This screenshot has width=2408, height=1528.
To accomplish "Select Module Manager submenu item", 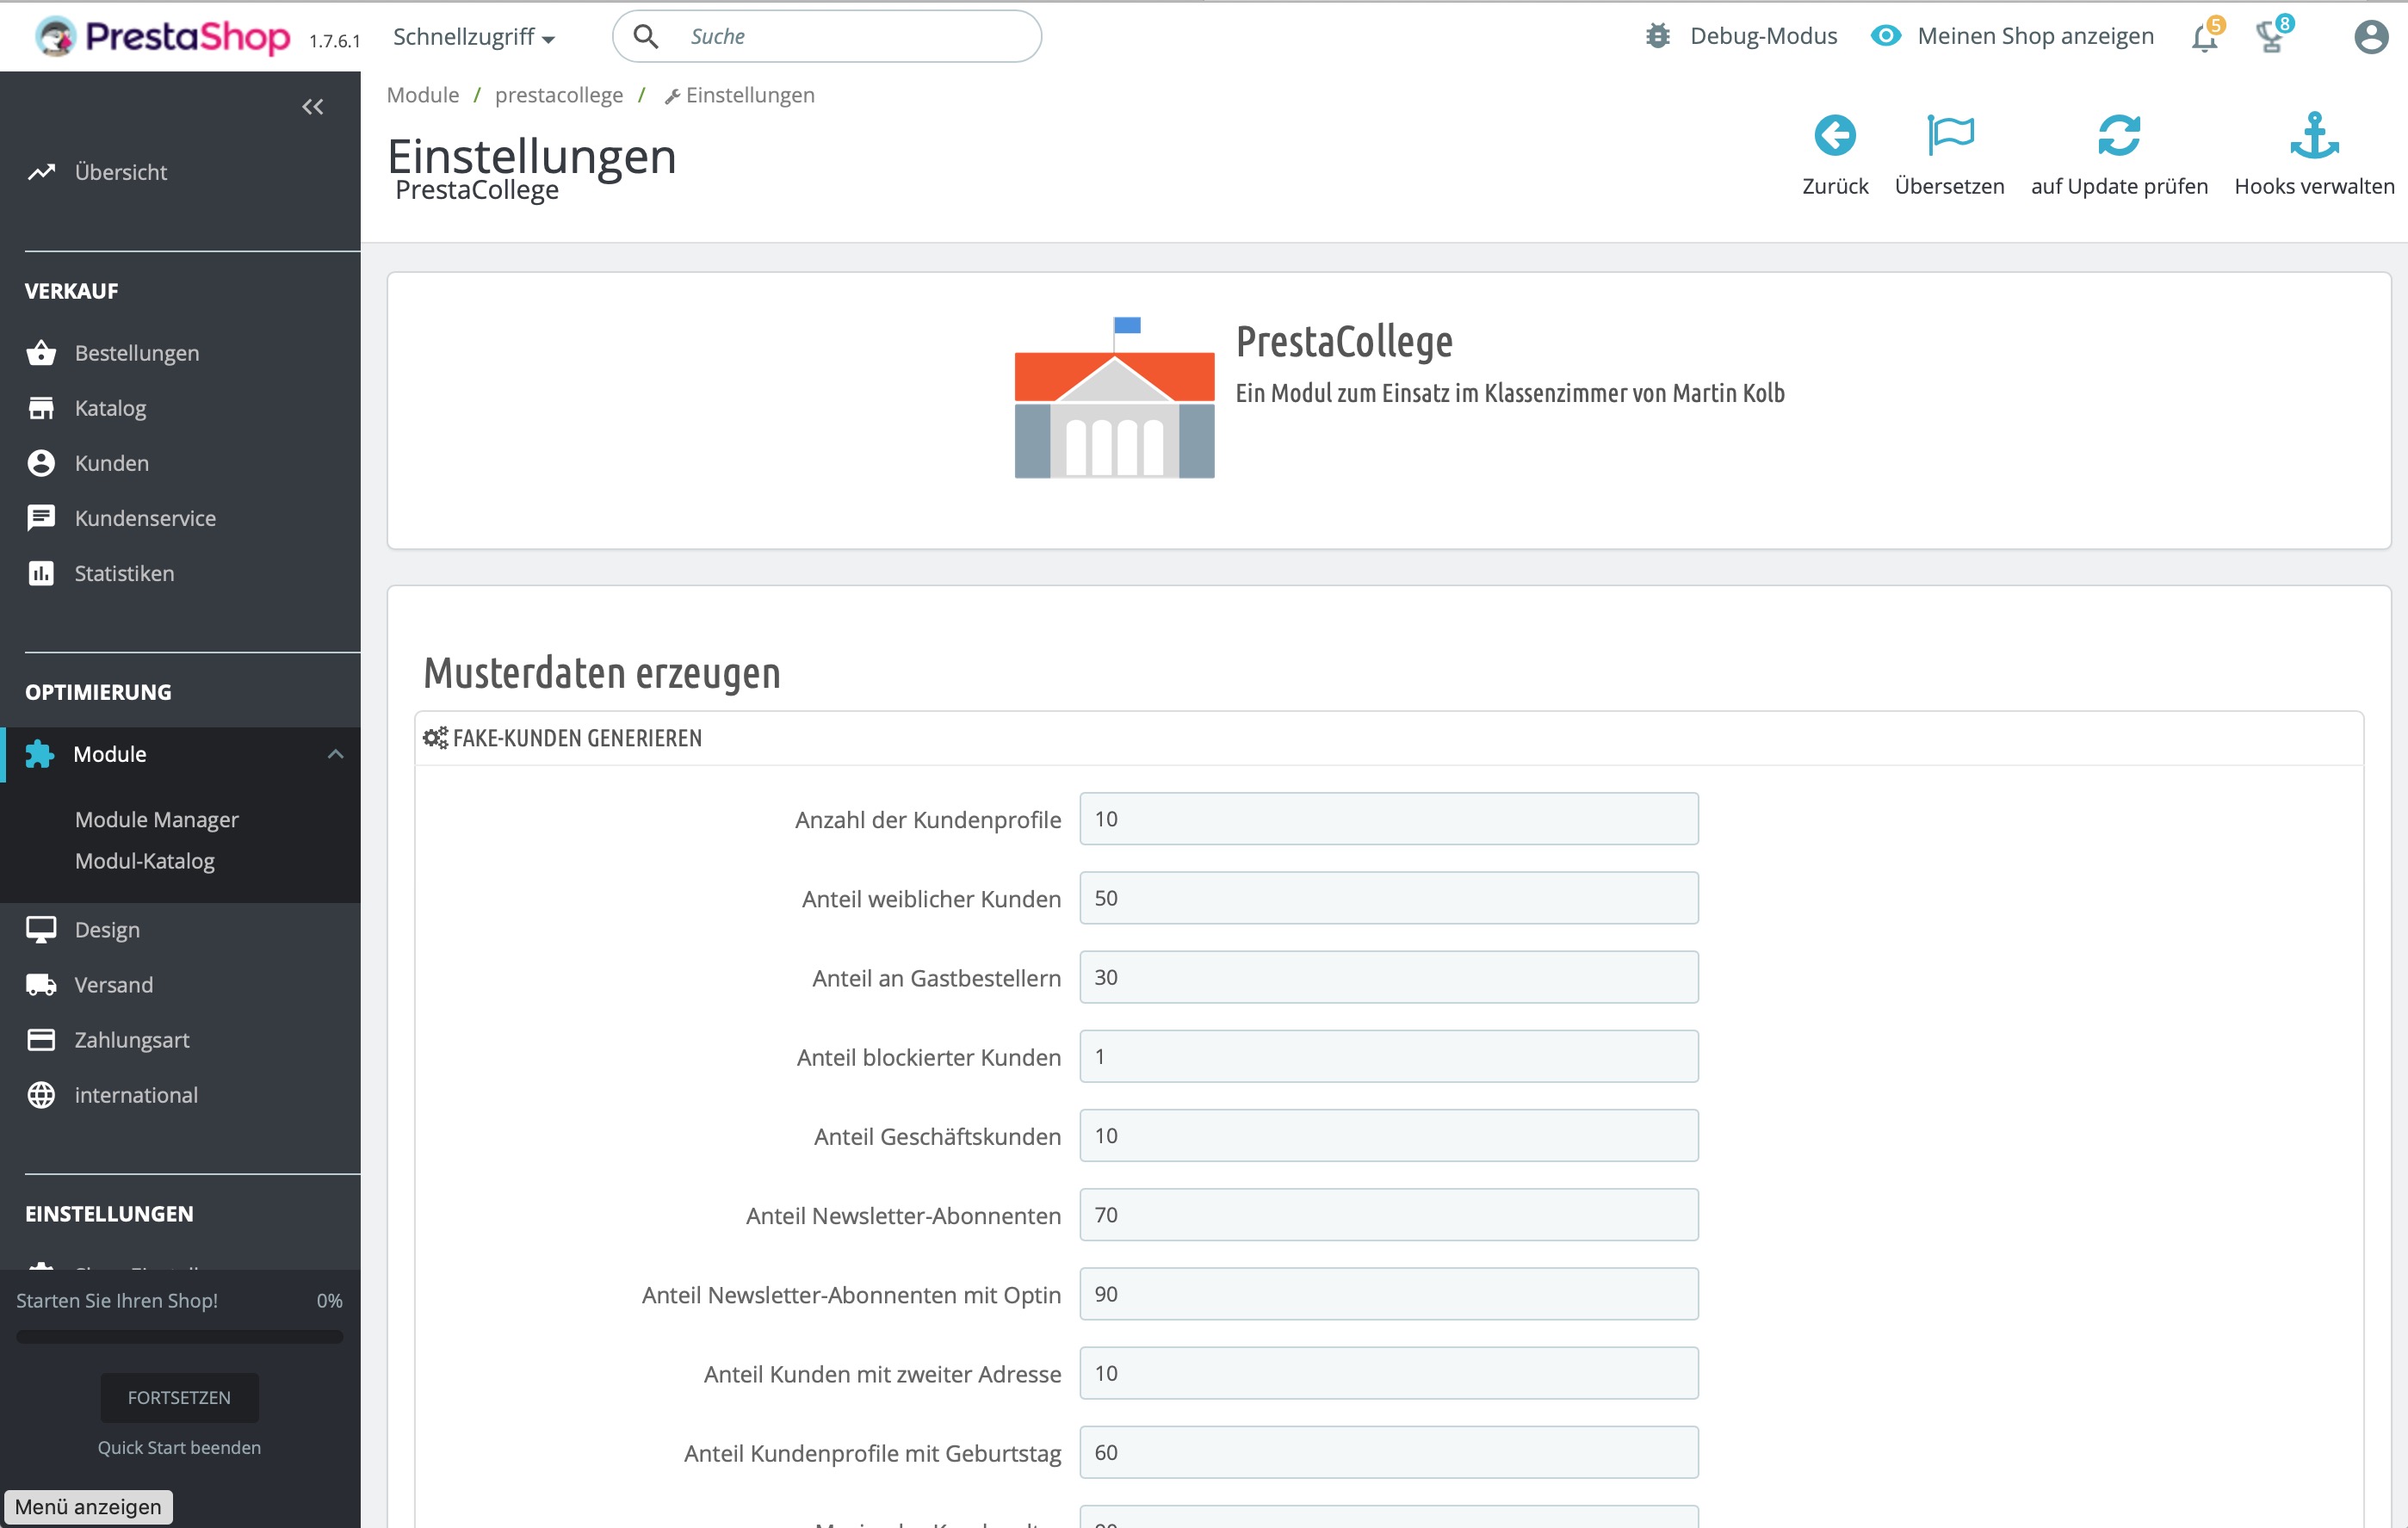I will click(x=156, y=819).
